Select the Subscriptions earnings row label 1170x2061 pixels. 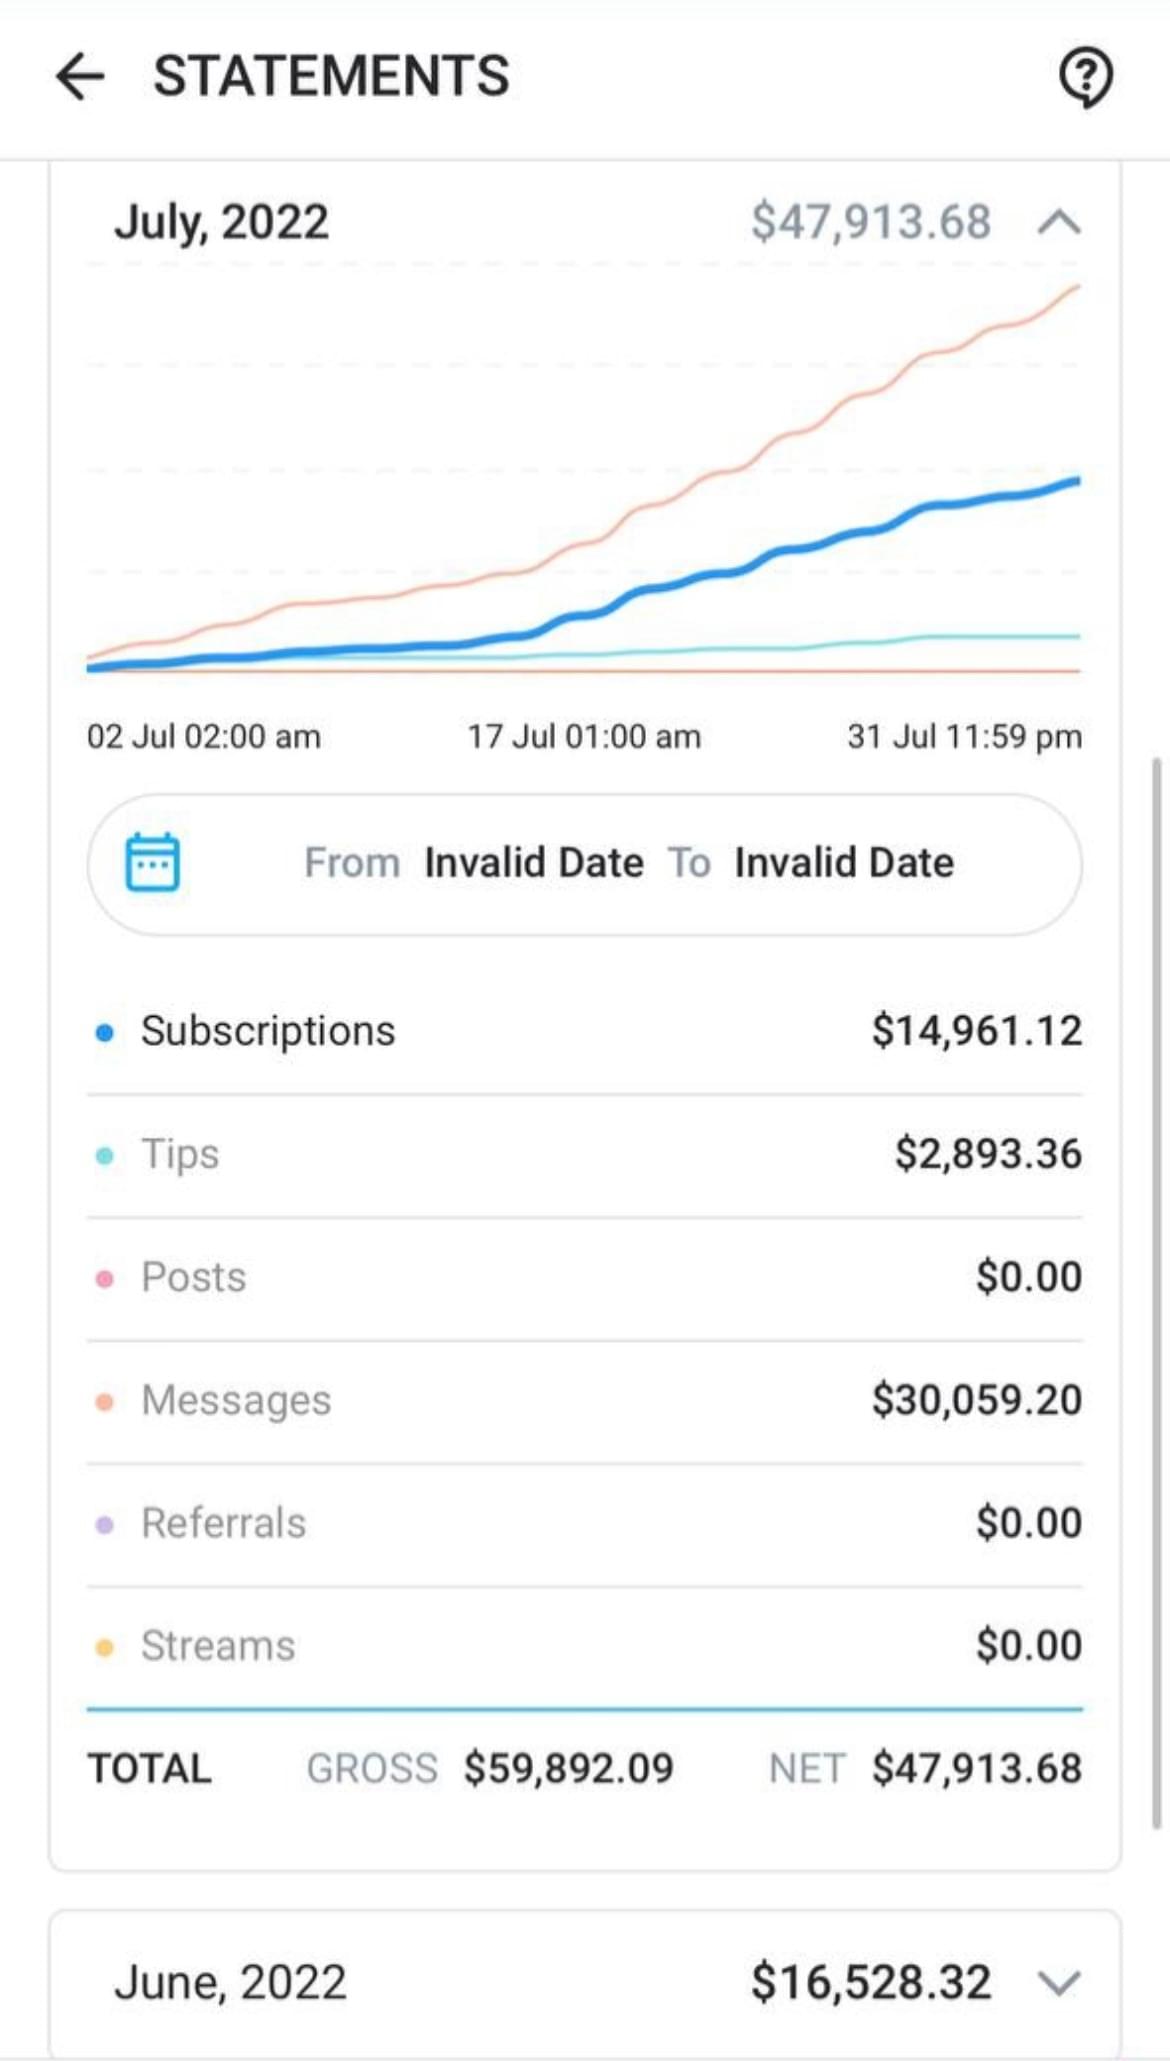pyautogui.click(x=268, y=1031)
